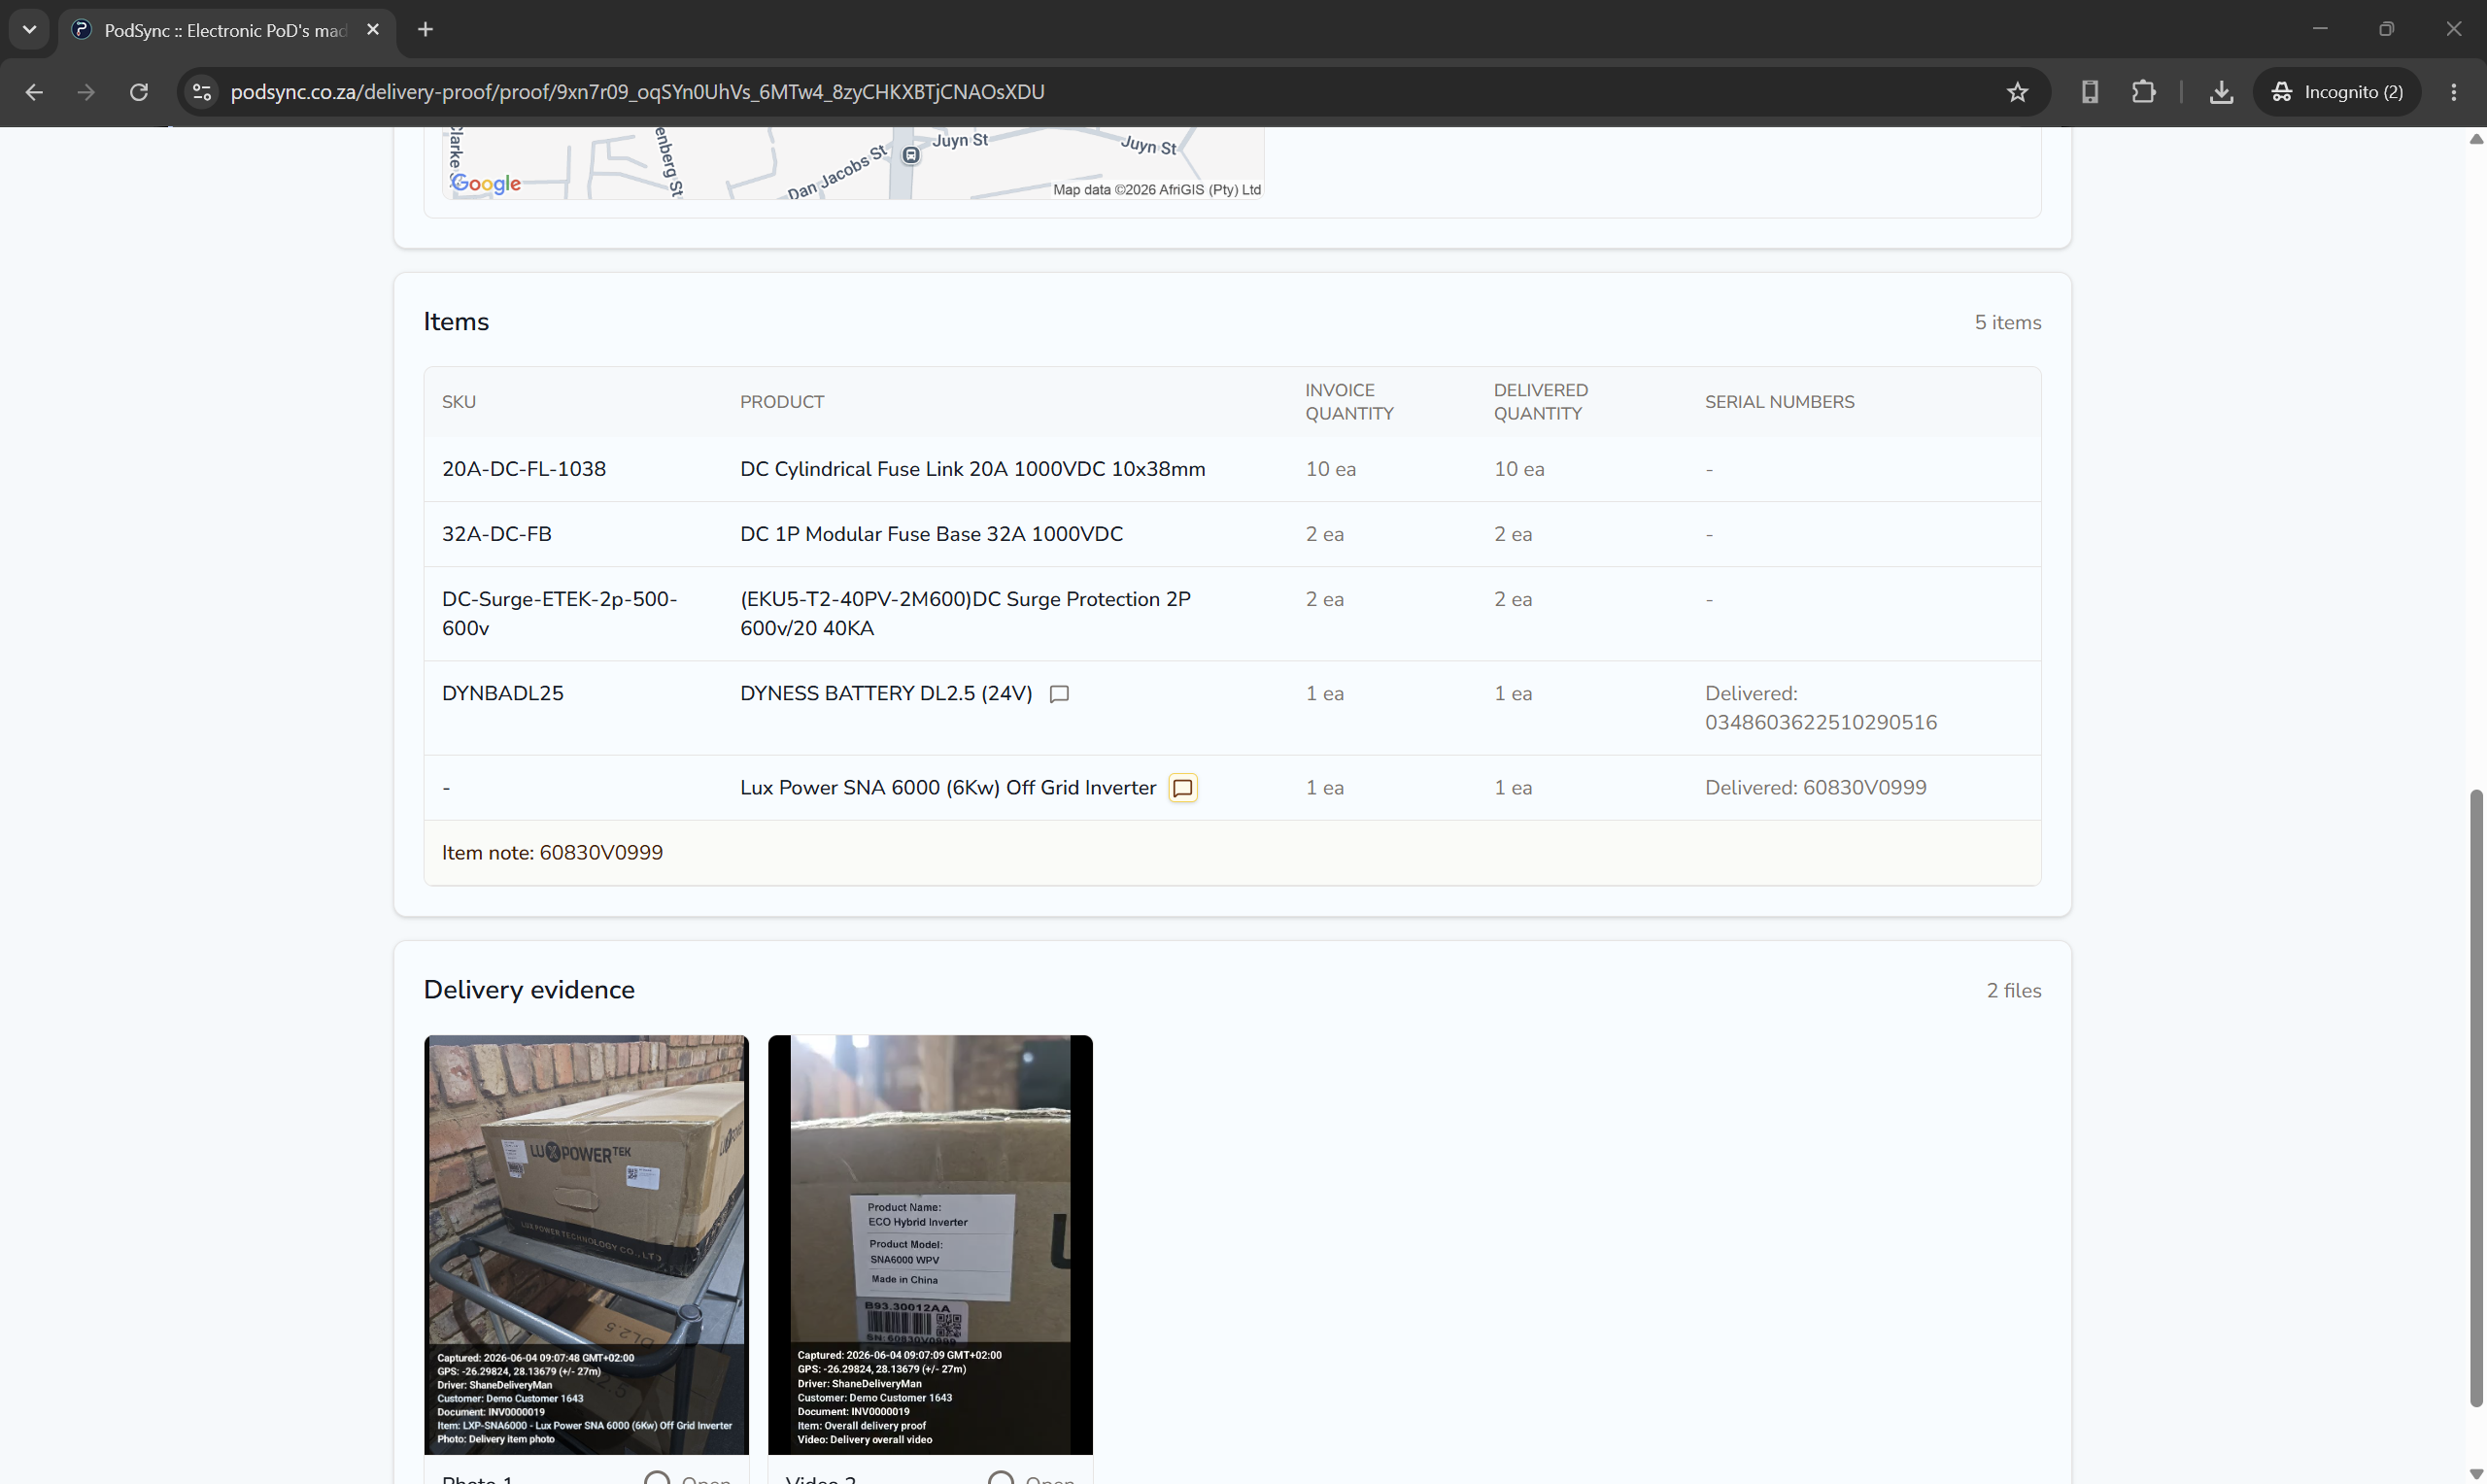The height and width of the screenshot is (1484, 2487).
Task: Open the extensions puzzle icon
Action: pos(2143,92)
